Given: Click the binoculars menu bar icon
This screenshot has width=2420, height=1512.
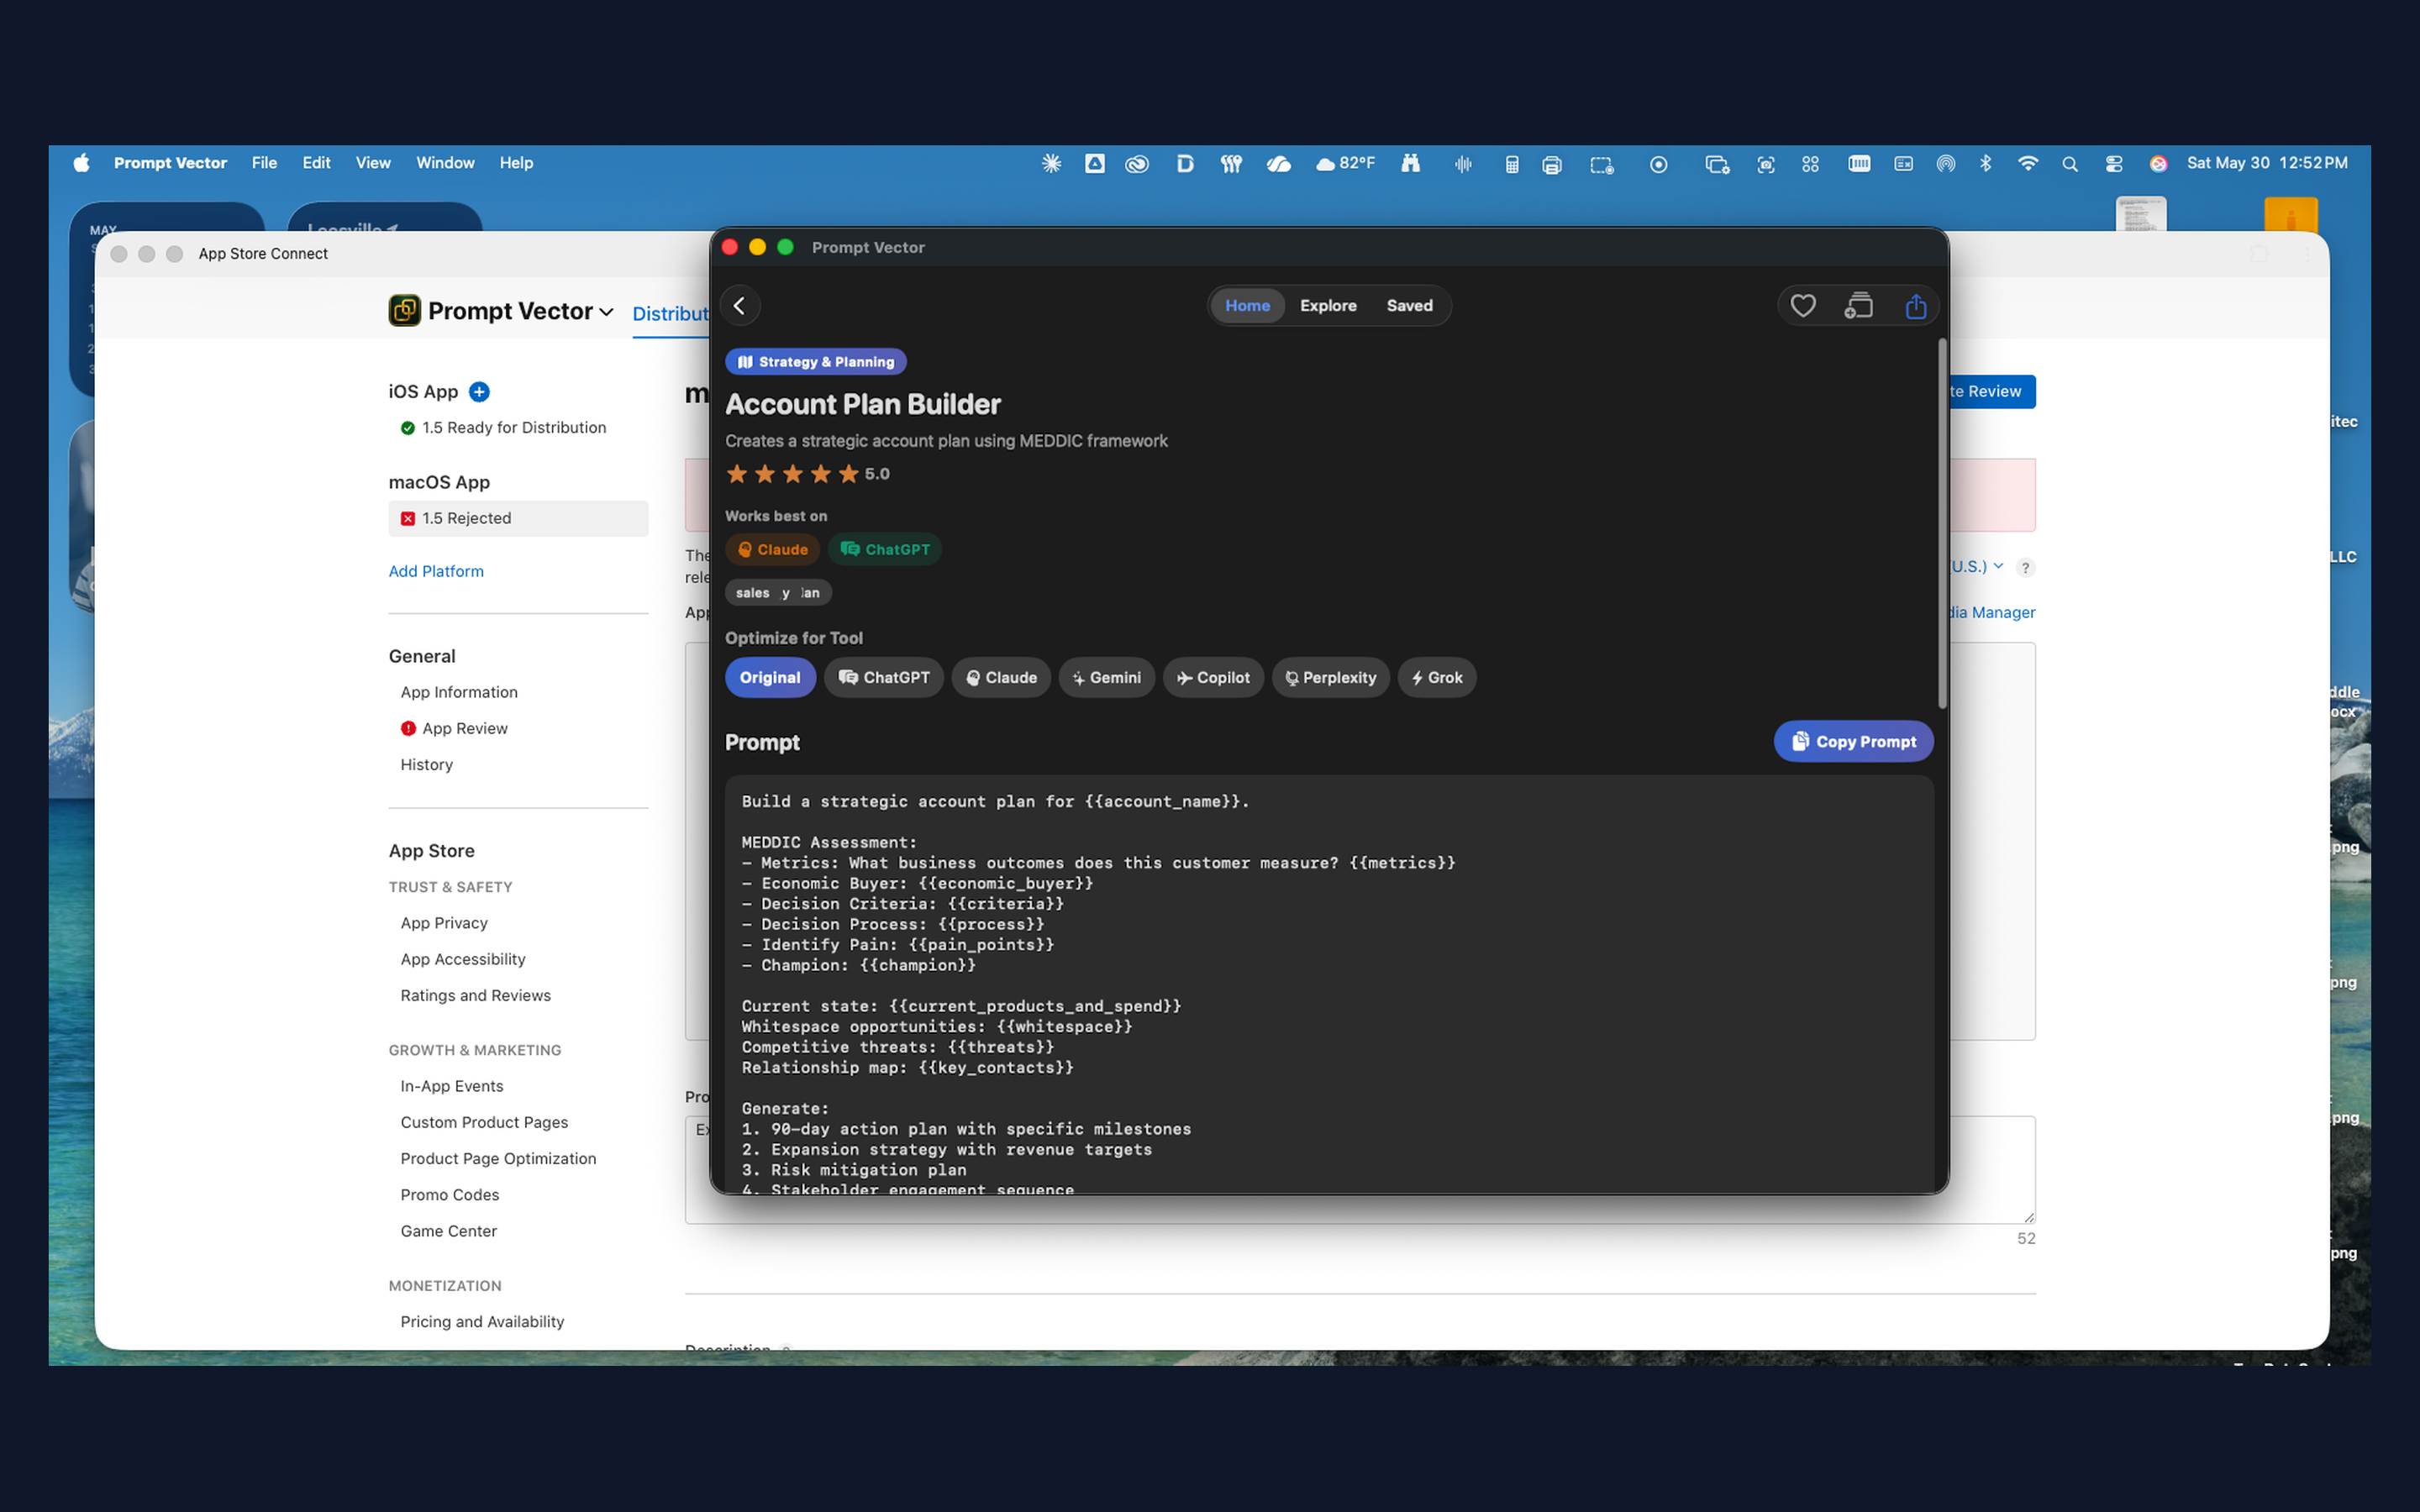Looking at the screenshot, I should (x=1410, y=163).
